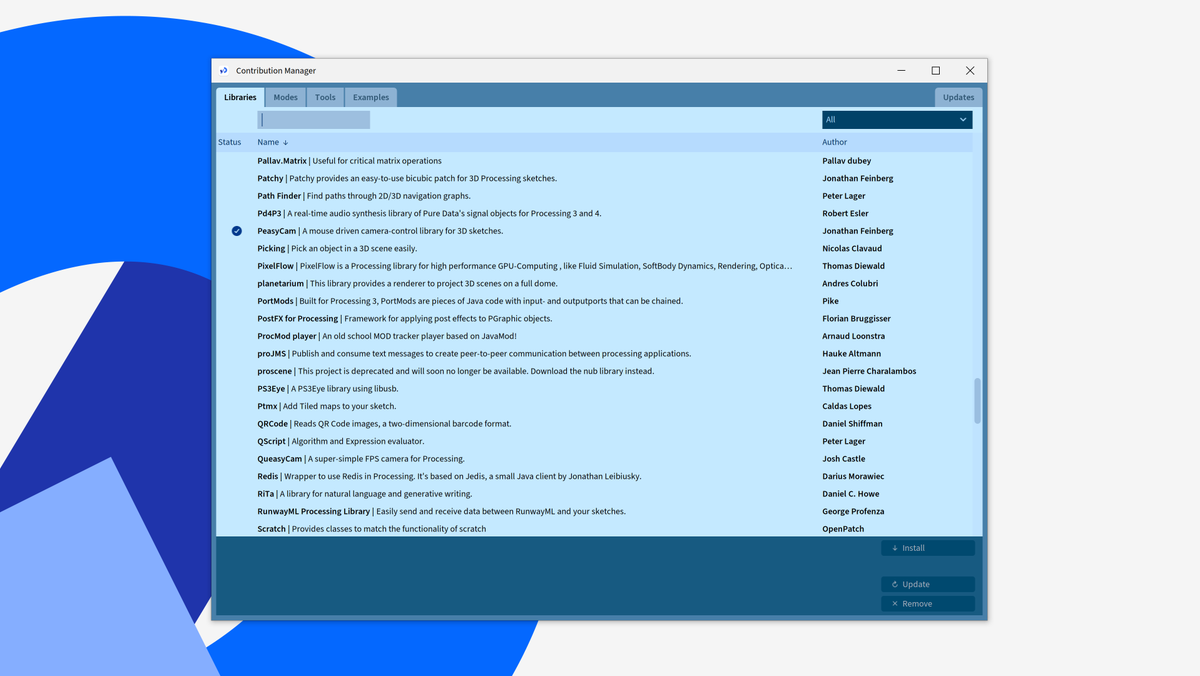Click author Andres Colubri
Viewport: 1200px width, 676px height.
coord(850,283)
